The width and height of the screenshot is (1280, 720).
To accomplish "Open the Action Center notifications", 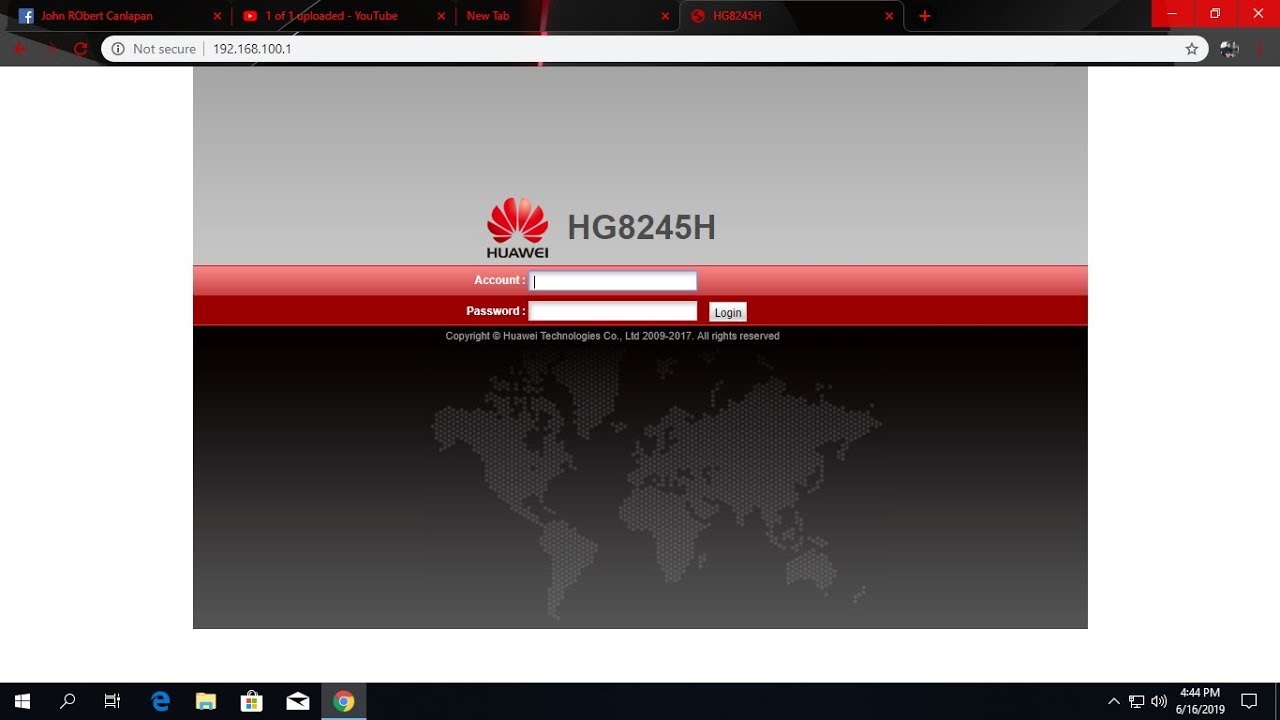I will (1249, 701).
